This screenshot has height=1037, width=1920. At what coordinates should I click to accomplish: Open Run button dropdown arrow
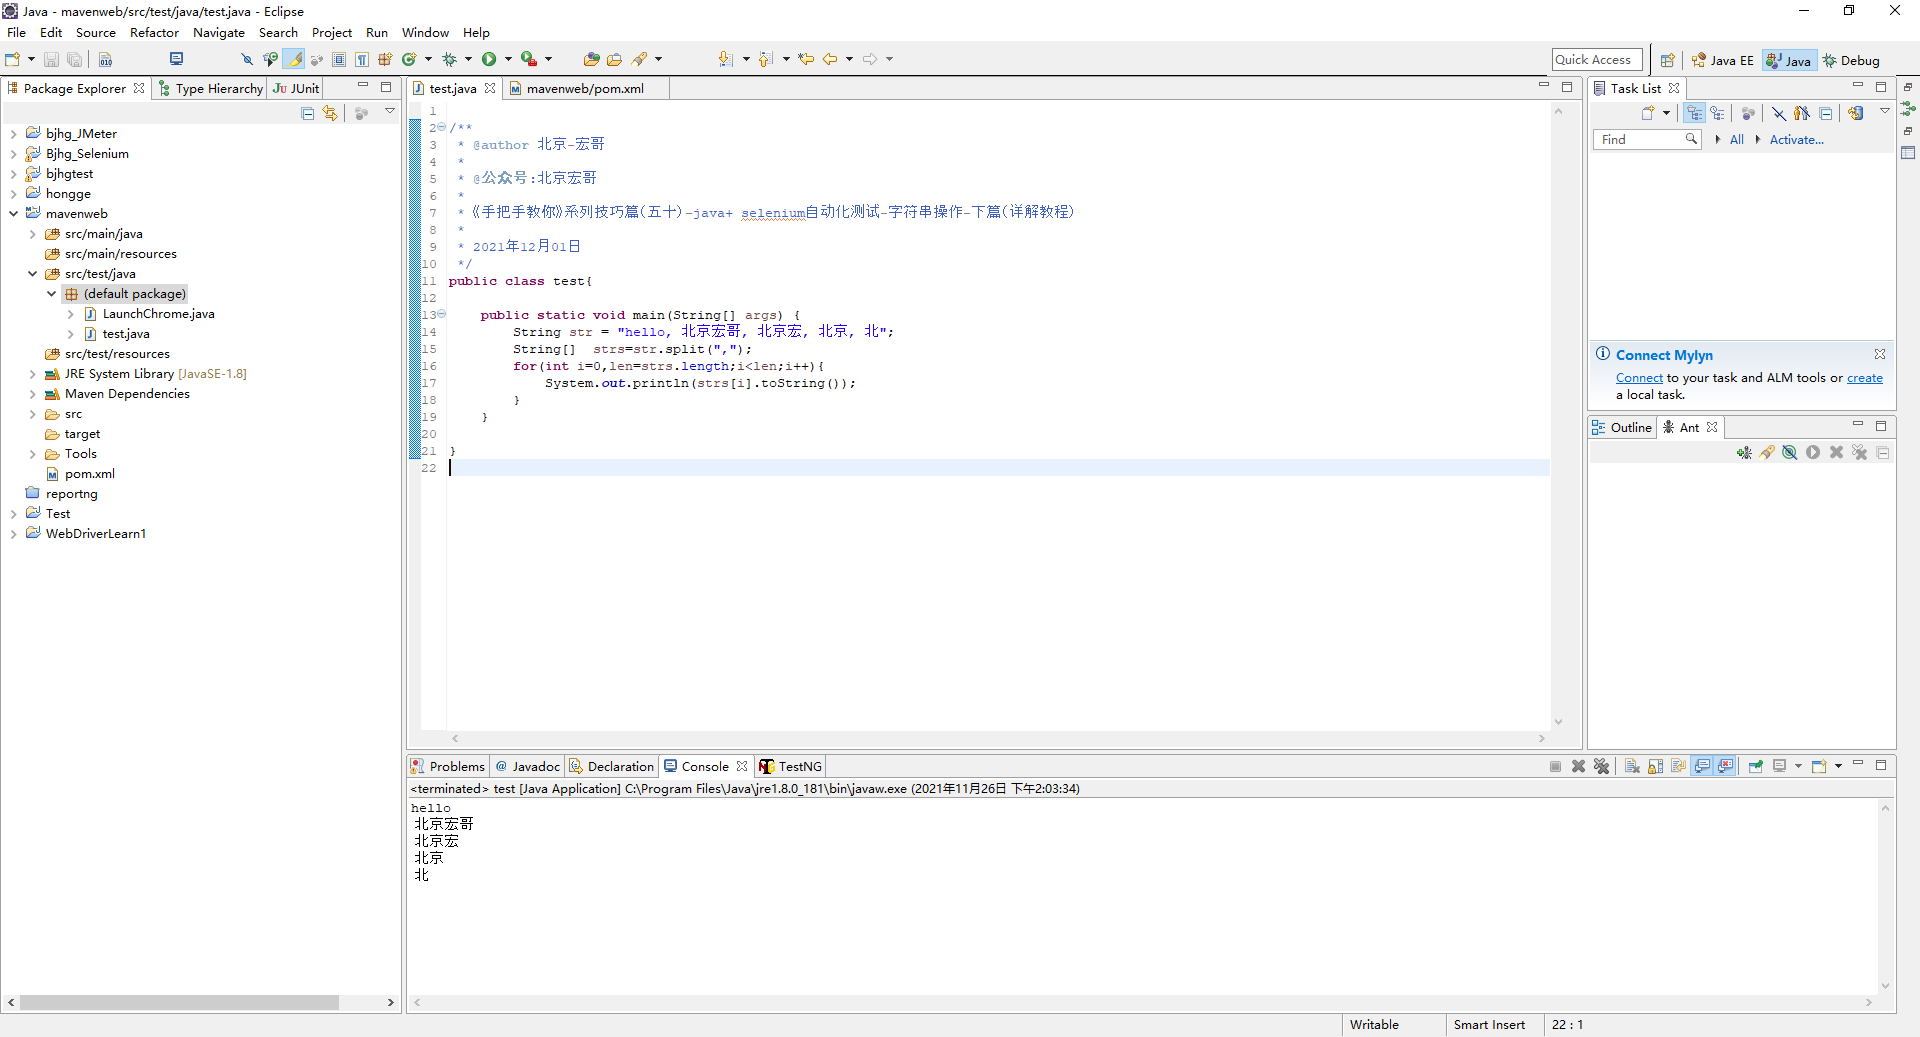pyautogui.click(x=508, y=59)
